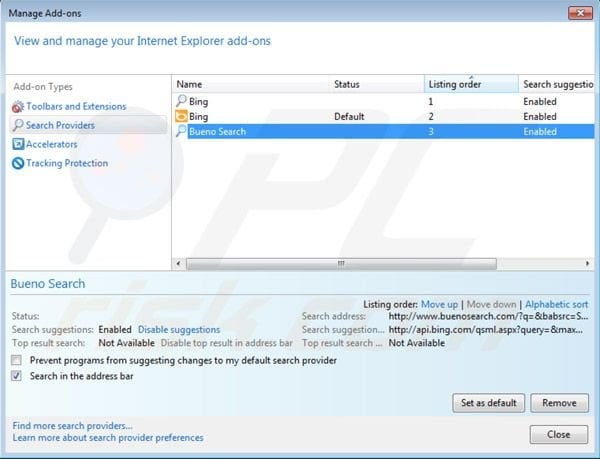The image size is (600, 459).
Task: Uncheck Search in the address bar
Action: click(x=16, y=376)
